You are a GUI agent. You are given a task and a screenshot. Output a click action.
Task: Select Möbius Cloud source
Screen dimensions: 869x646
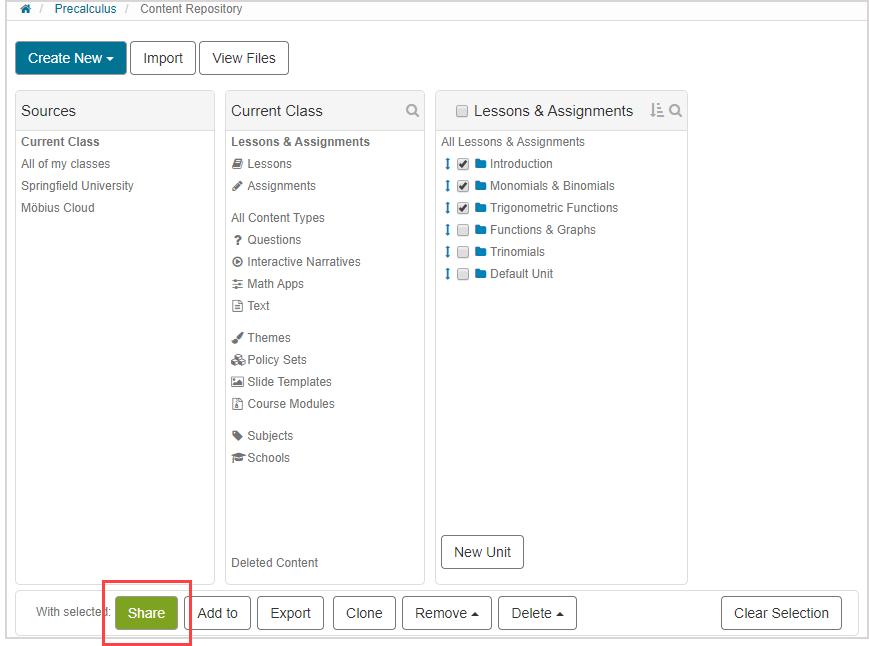tap(58, 208)
